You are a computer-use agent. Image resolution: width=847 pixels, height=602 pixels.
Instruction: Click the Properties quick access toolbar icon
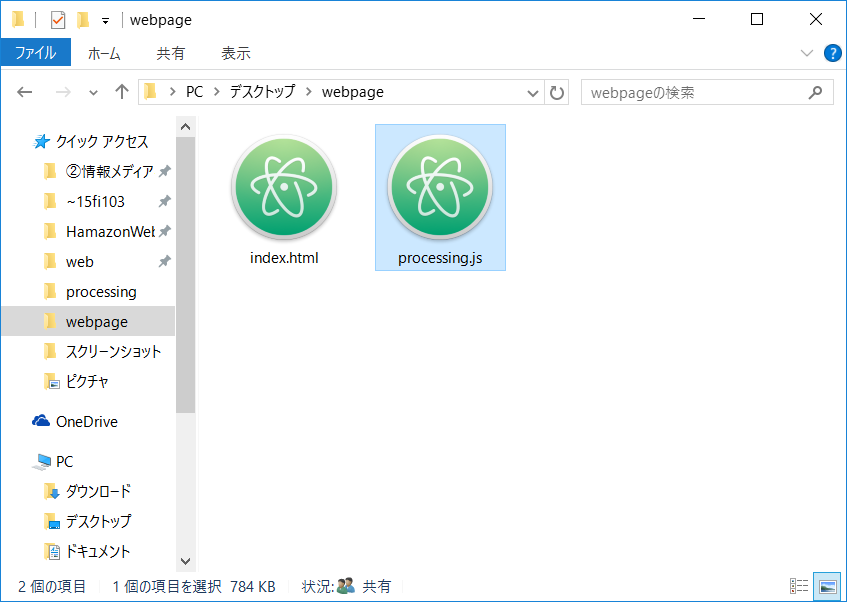58,21
